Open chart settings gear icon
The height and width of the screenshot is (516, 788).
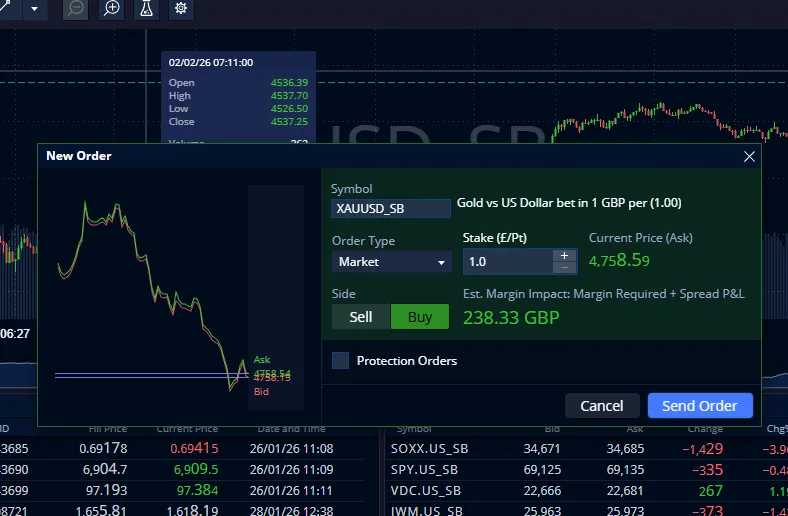pyautogui.click(x=181, y=9)
